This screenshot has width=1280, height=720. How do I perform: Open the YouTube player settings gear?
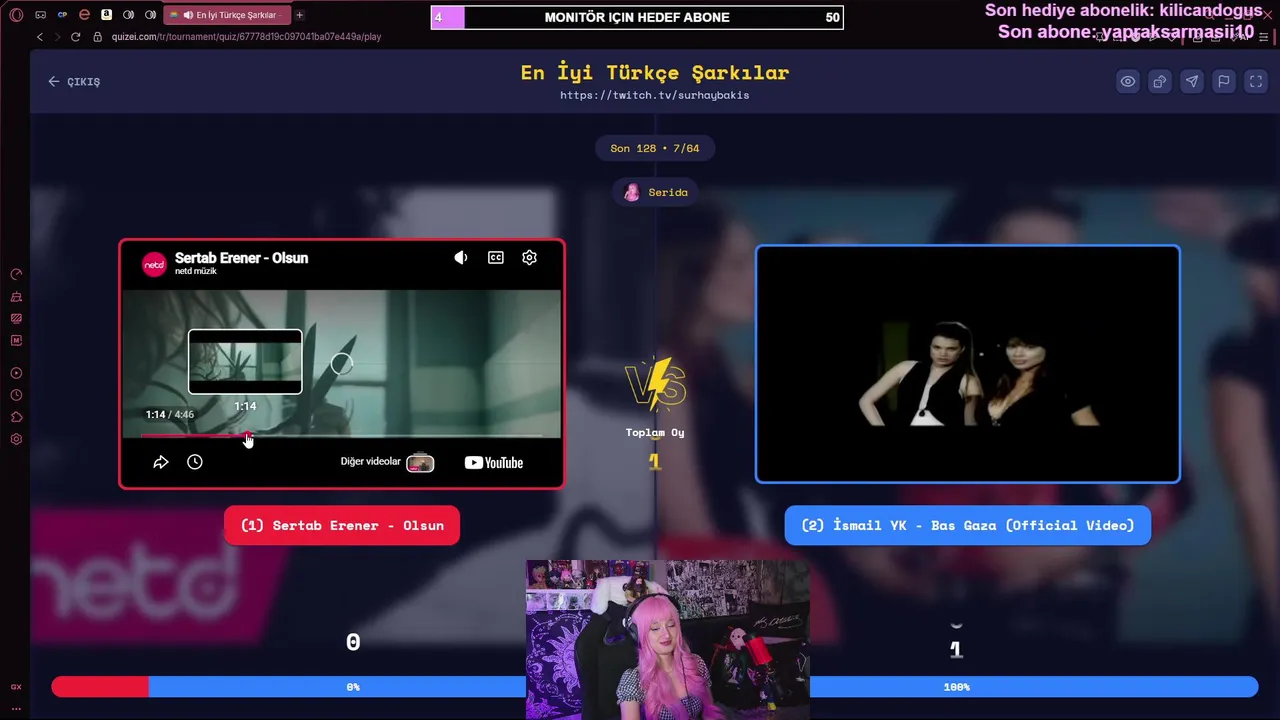coord(530,258)
